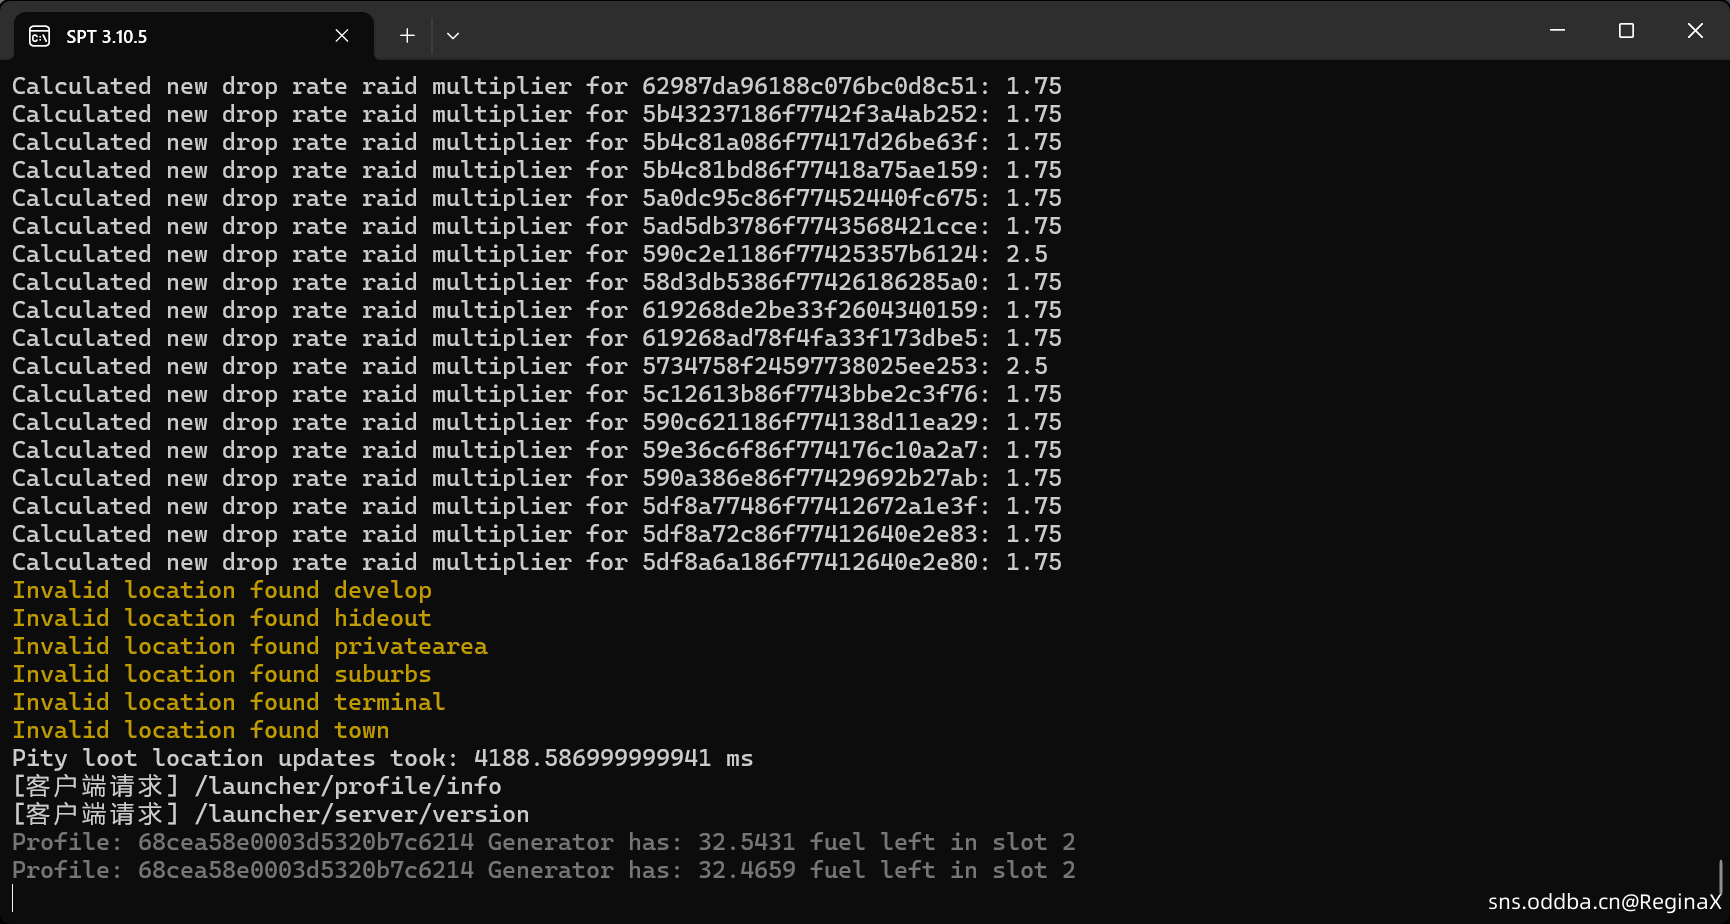Close the SPT 3.10.5 tab
1730x924 pixels.
(342, 36)
